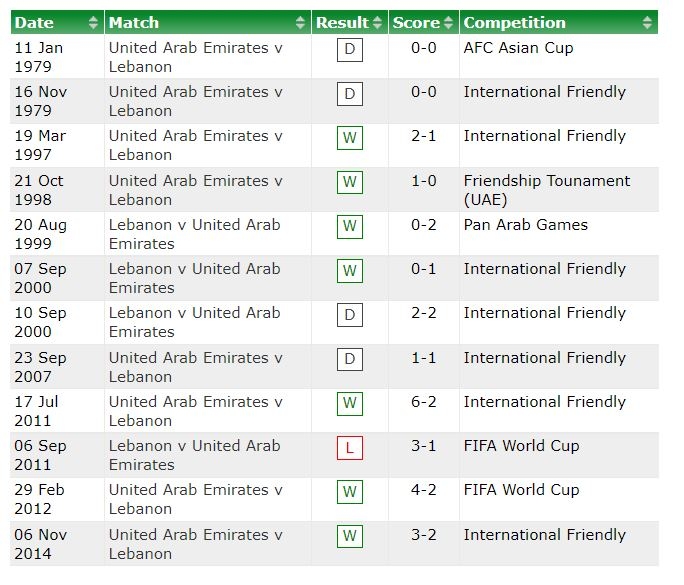Screen dimensions: 684x585
Task: Open the 06 Sep 2011 FIFA World Cup entry
Action: (x=521, y=446)
